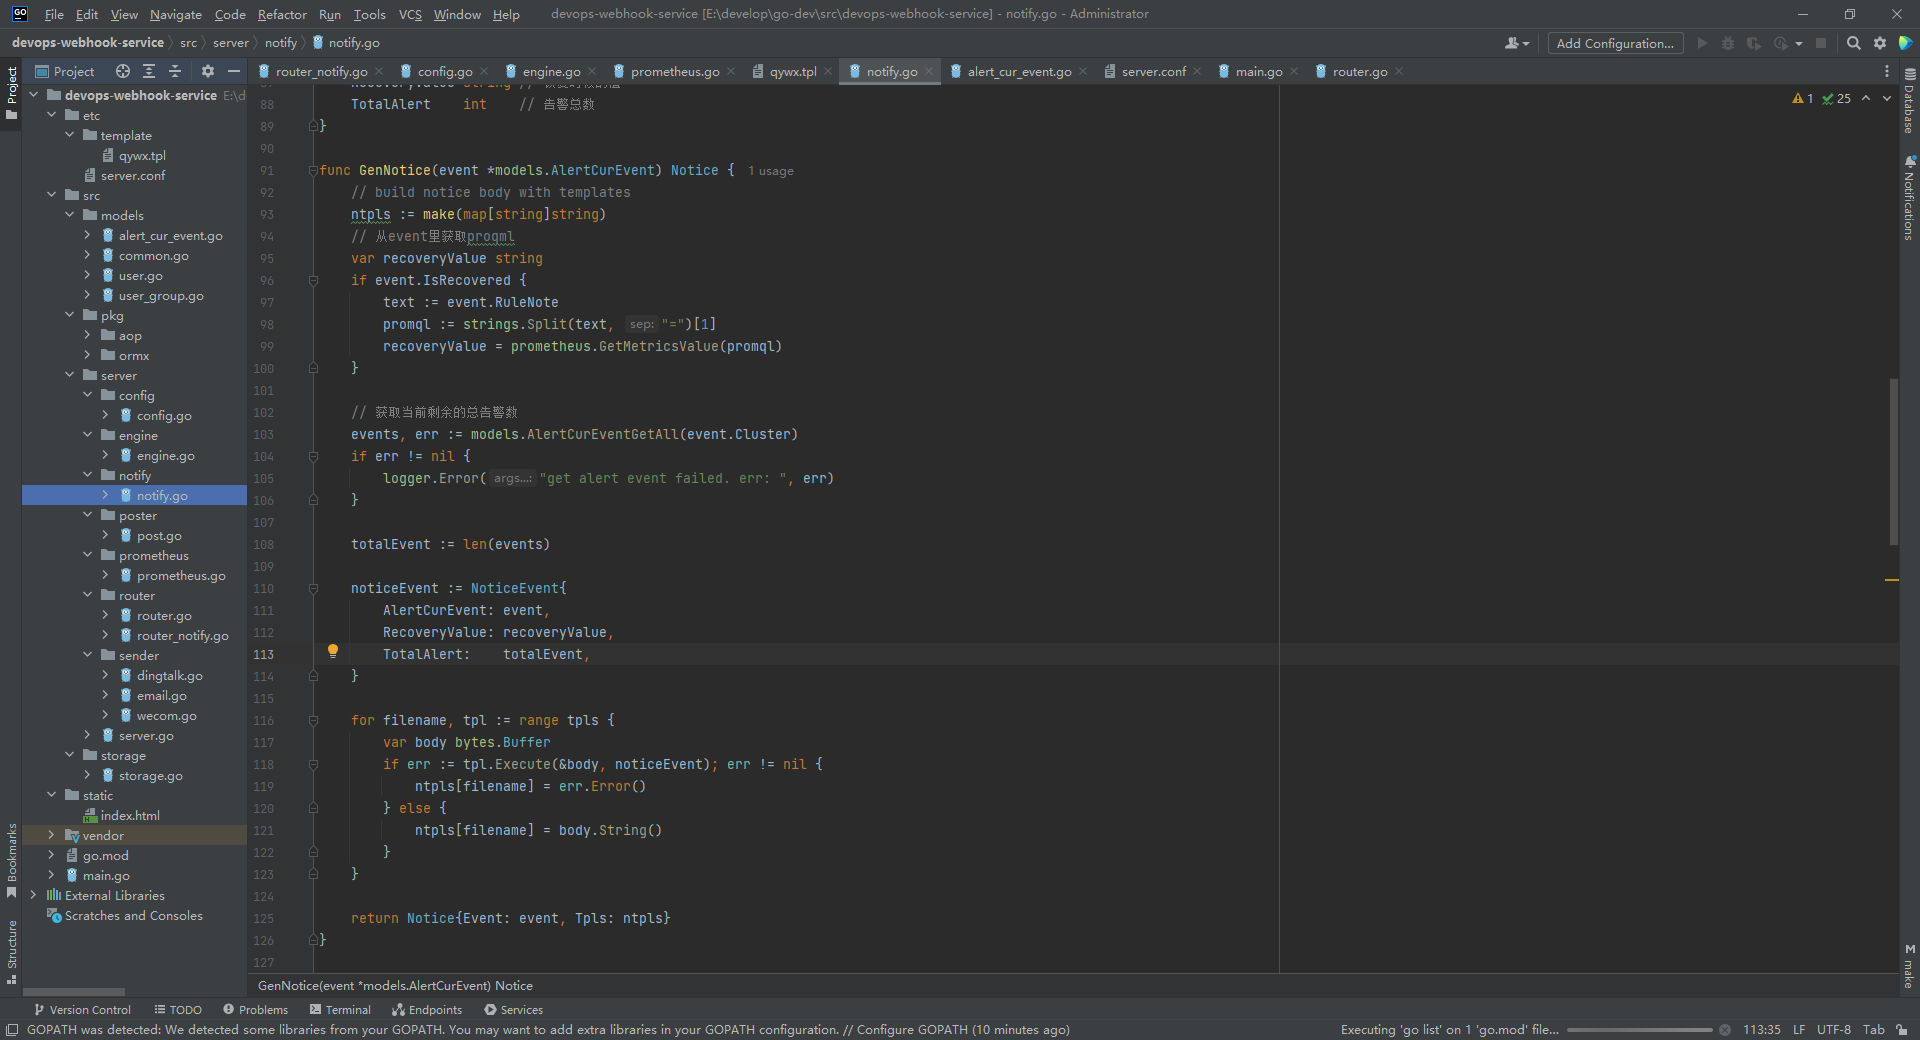Cancel the 'go list' background task

(1725, 1029)
